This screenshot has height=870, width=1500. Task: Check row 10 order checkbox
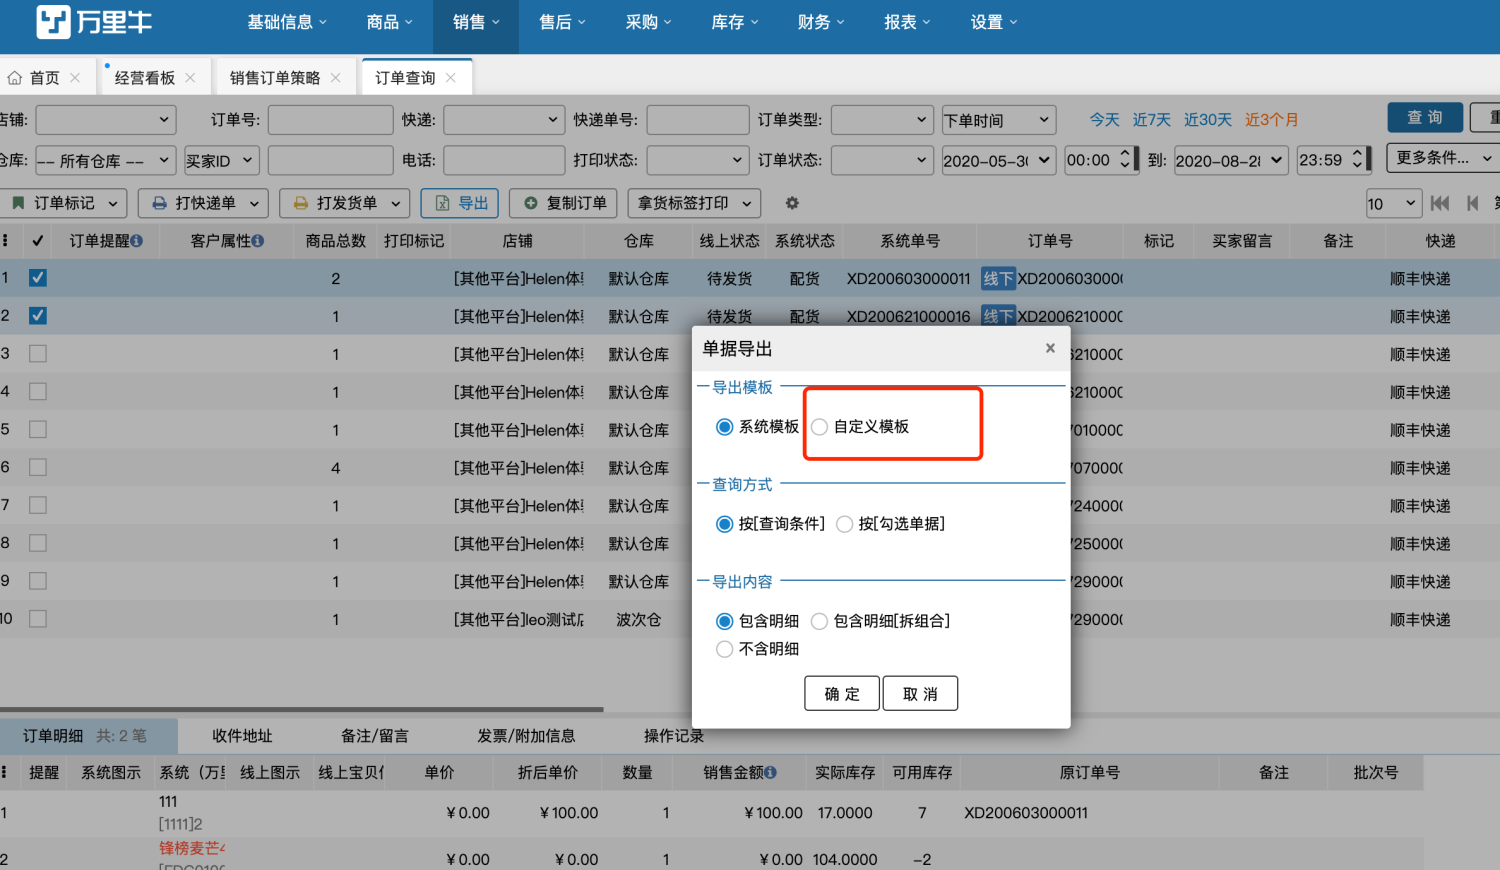[x=38, y=619]
